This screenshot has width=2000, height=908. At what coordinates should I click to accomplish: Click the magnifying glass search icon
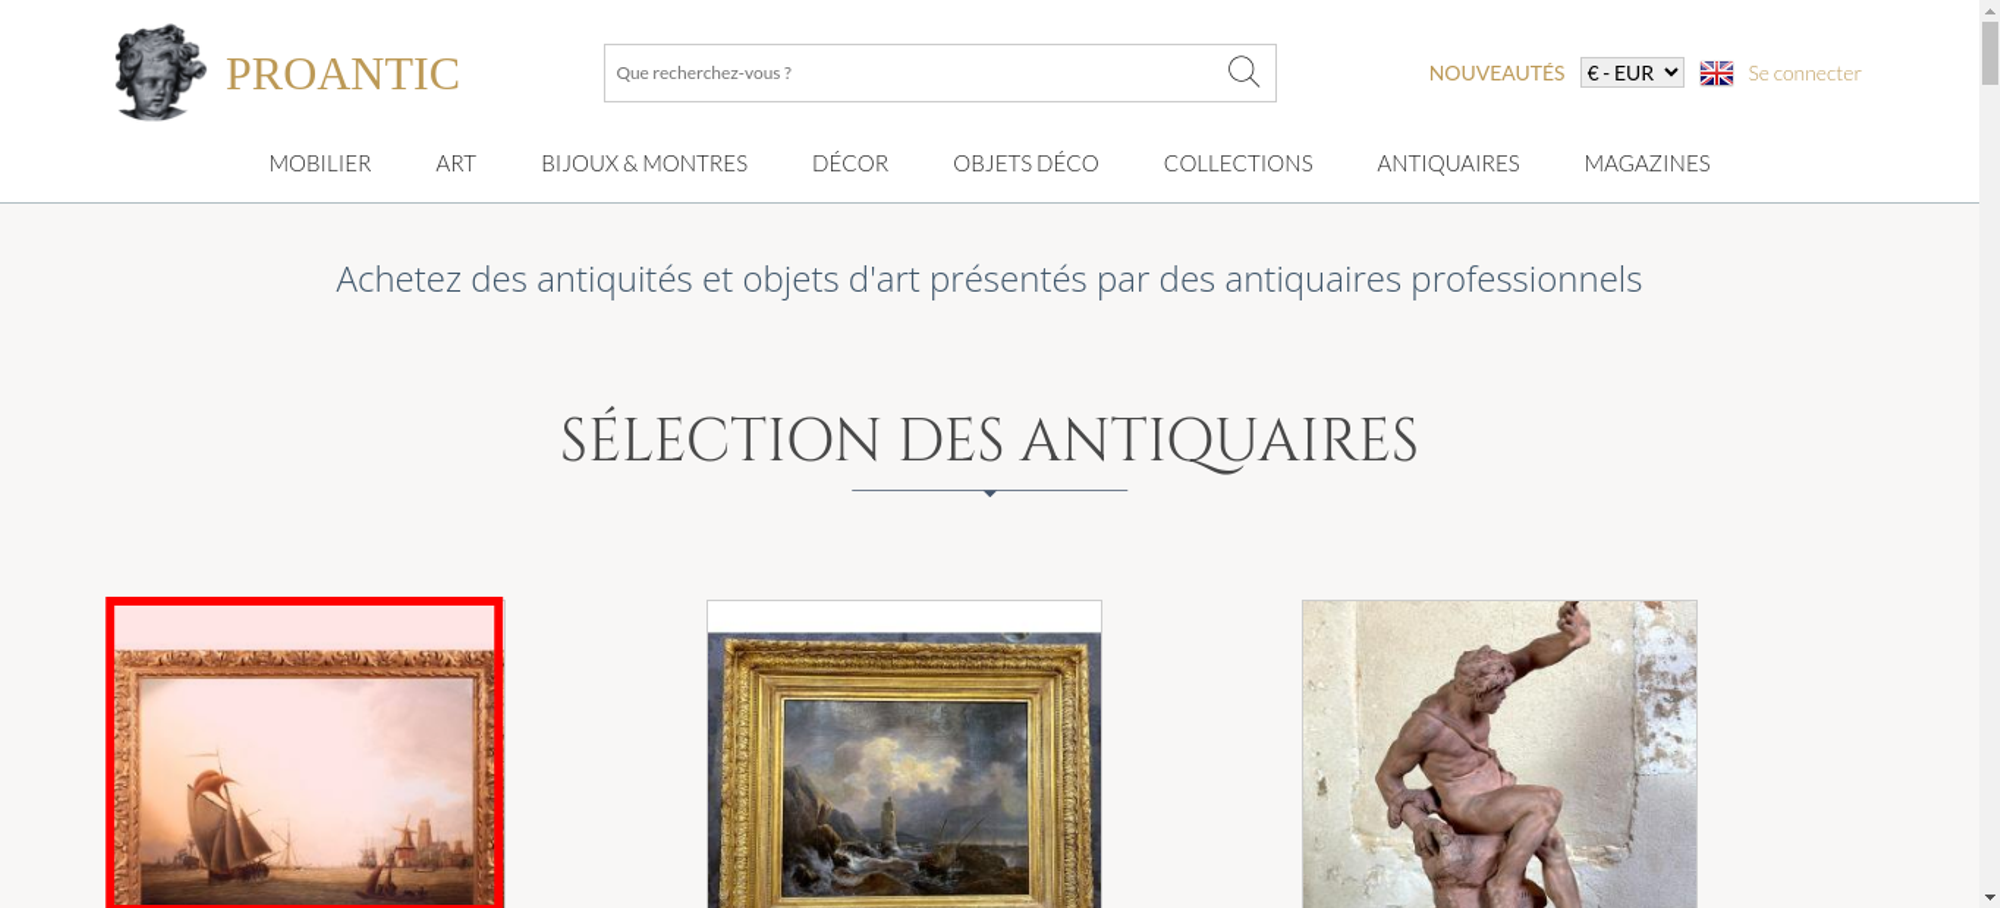coord(1243,72)
